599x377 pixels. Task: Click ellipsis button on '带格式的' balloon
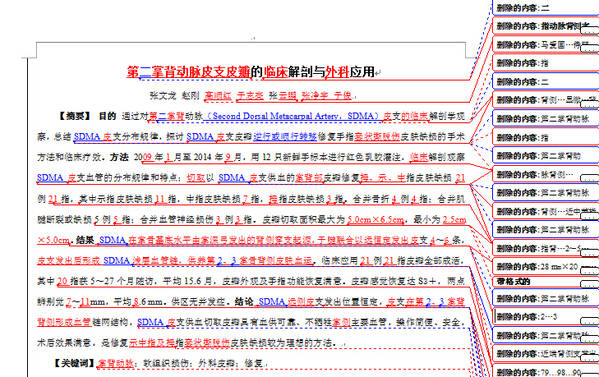(x=590, y=285)
